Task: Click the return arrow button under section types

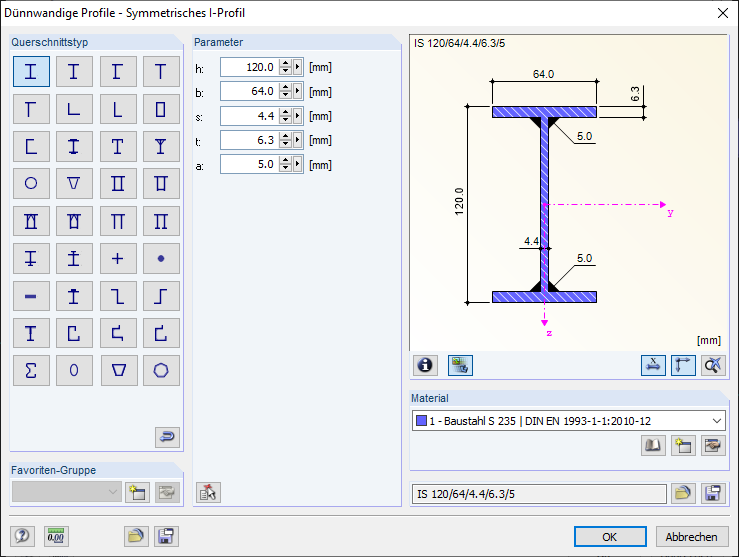Action: (167, 437)
